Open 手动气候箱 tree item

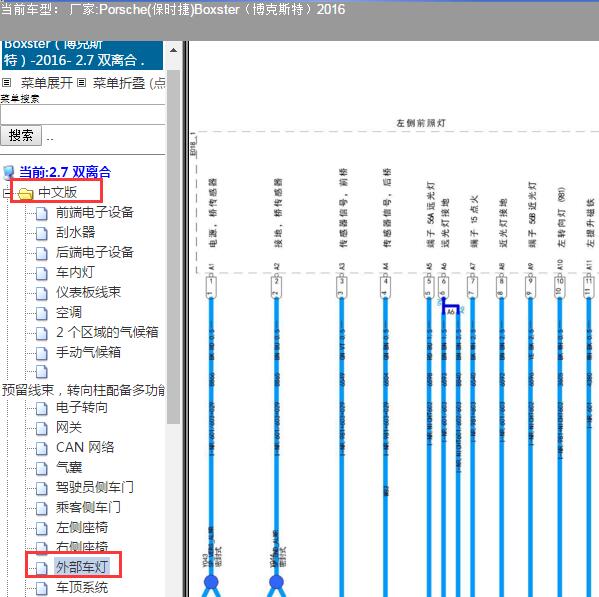pos(88,352)
